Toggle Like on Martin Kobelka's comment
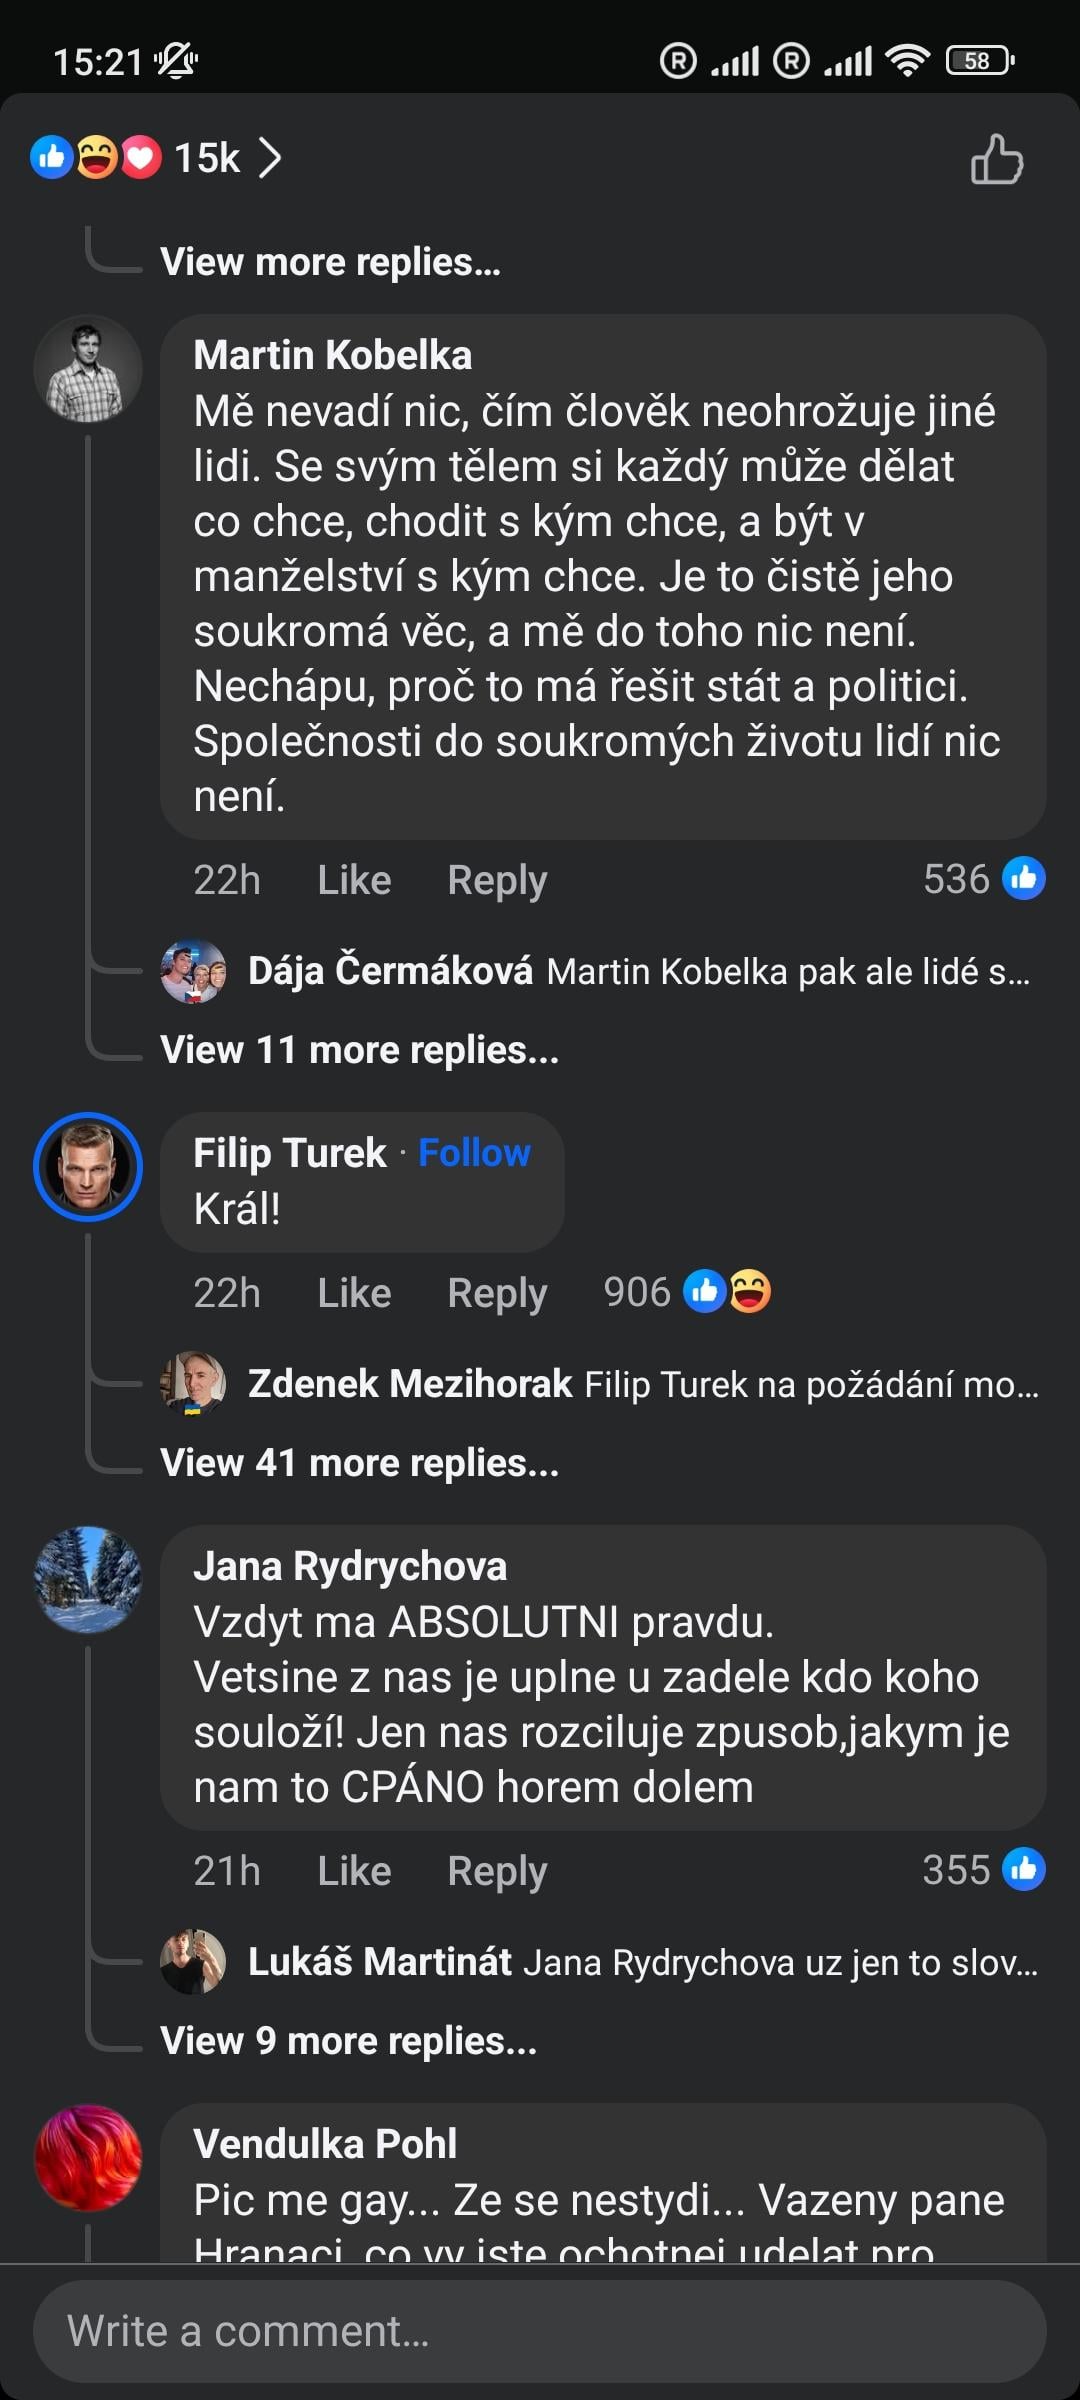Viewport: 1080px width, 2400px height. (354, 880)
